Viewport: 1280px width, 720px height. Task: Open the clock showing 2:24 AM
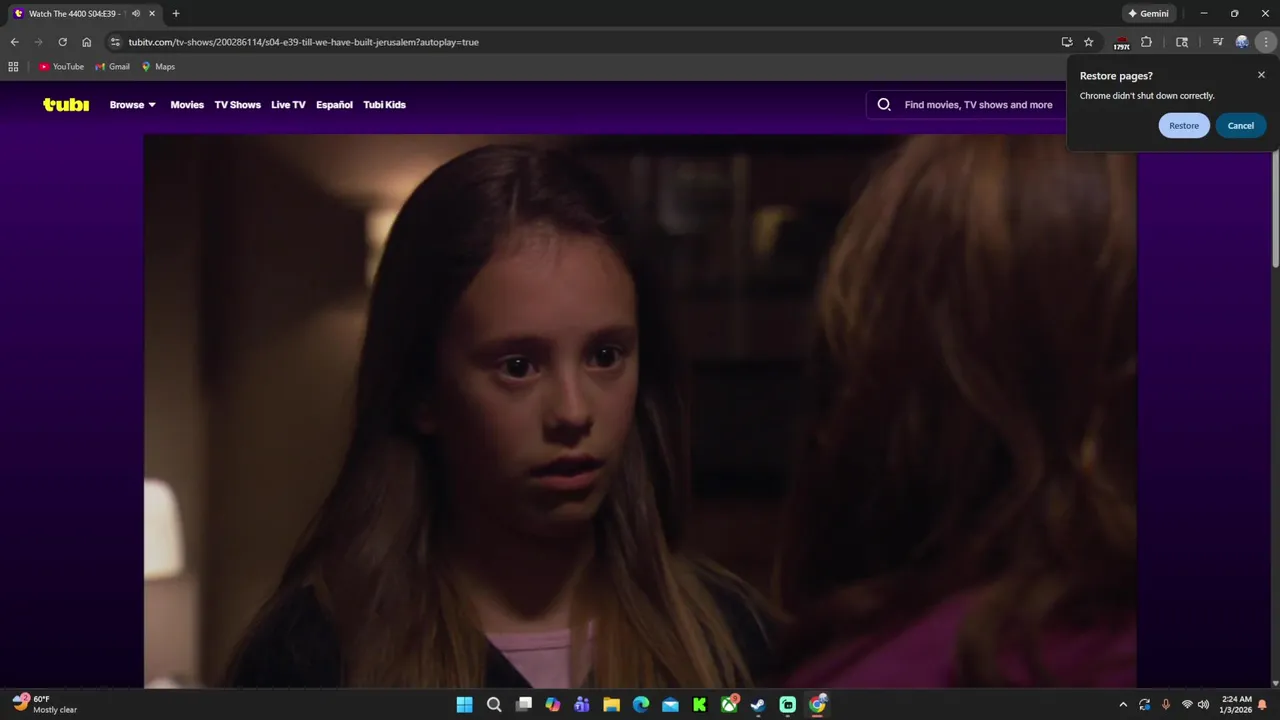(1237, 705)
